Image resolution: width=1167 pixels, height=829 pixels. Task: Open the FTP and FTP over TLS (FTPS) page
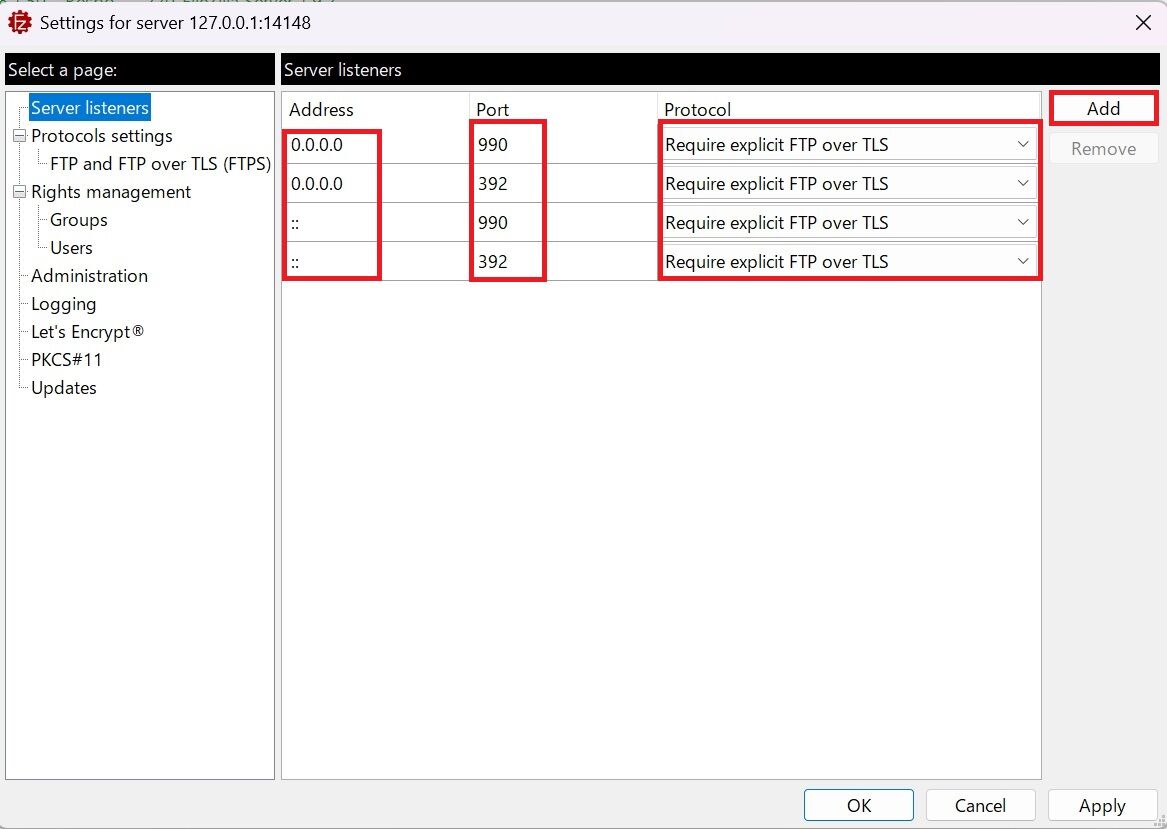[x=159, y=163]
